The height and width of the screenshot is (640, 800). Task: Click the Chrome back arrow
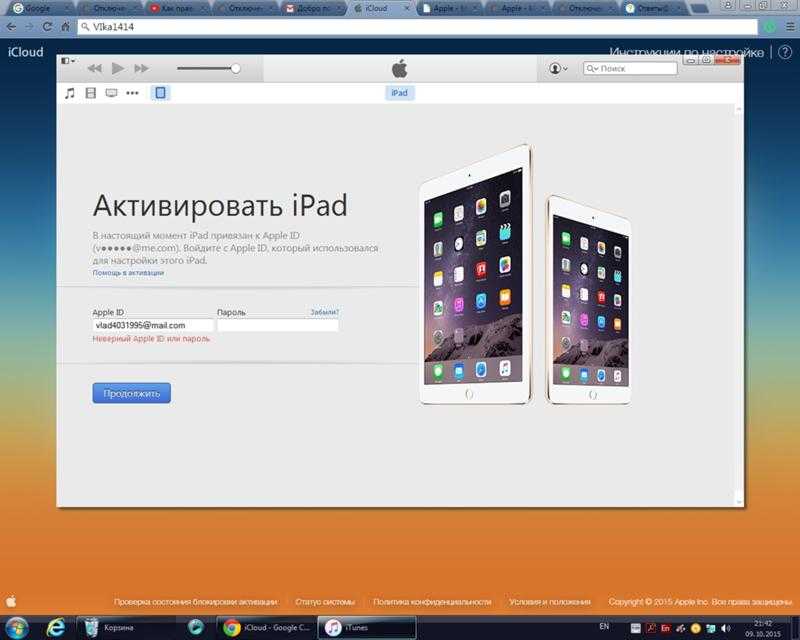point(11,27)
